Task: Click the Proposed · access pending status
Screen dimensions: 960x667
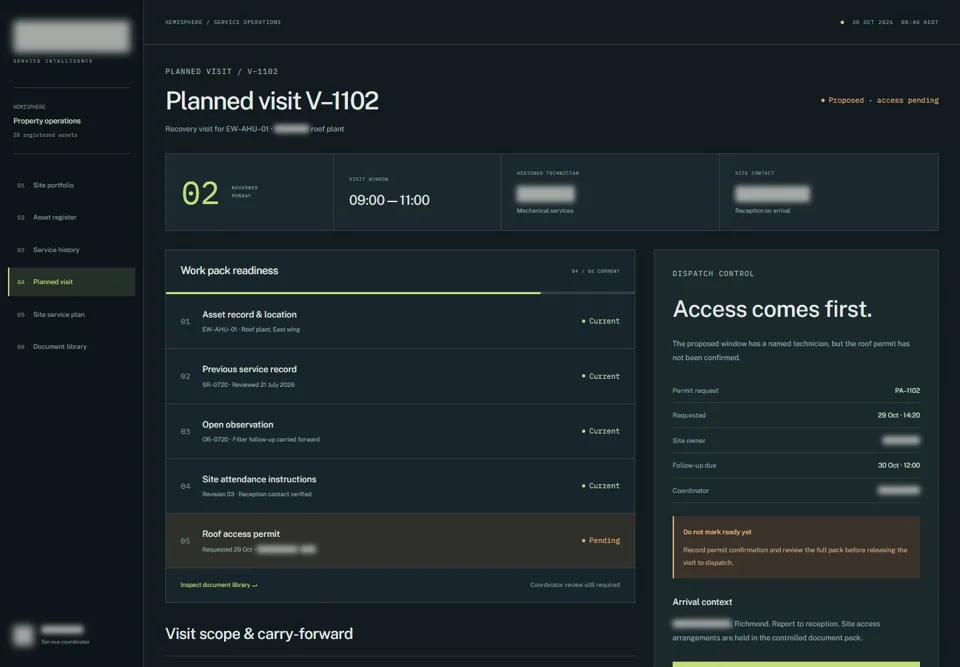Action: click(x=879, y=100)
